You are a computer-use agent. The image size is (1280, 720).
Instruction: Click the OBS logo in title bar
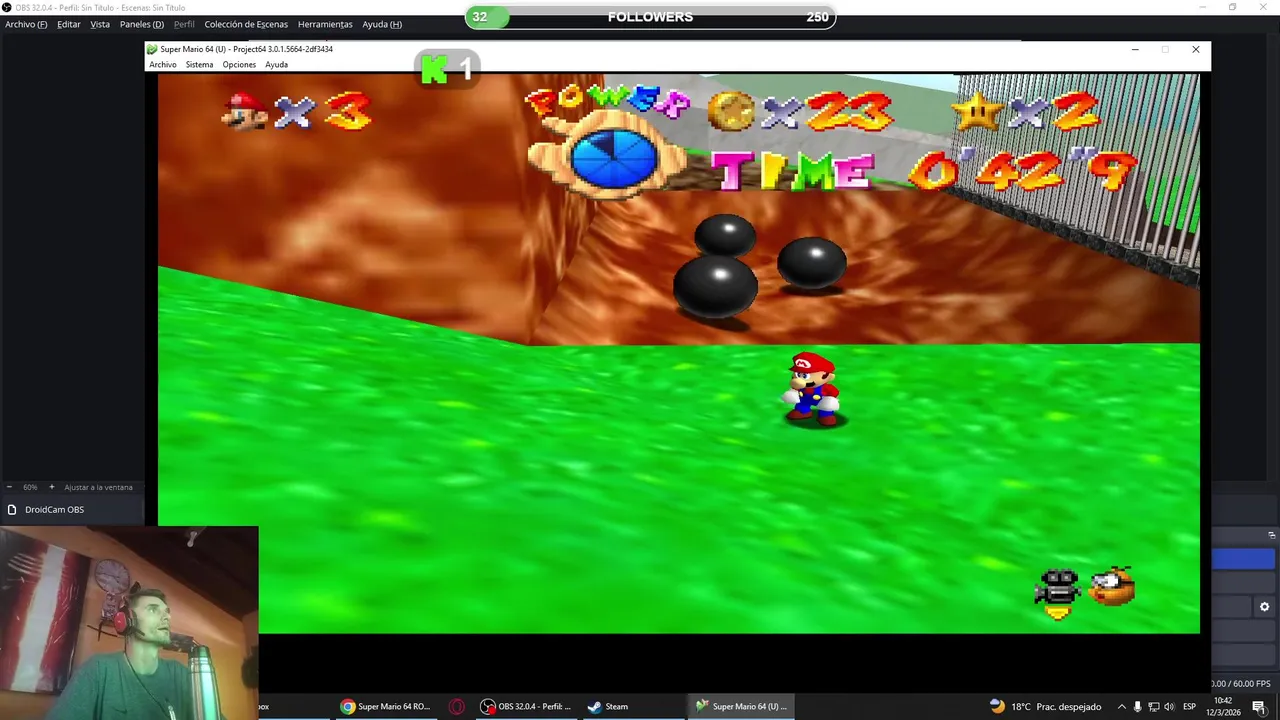8,7
